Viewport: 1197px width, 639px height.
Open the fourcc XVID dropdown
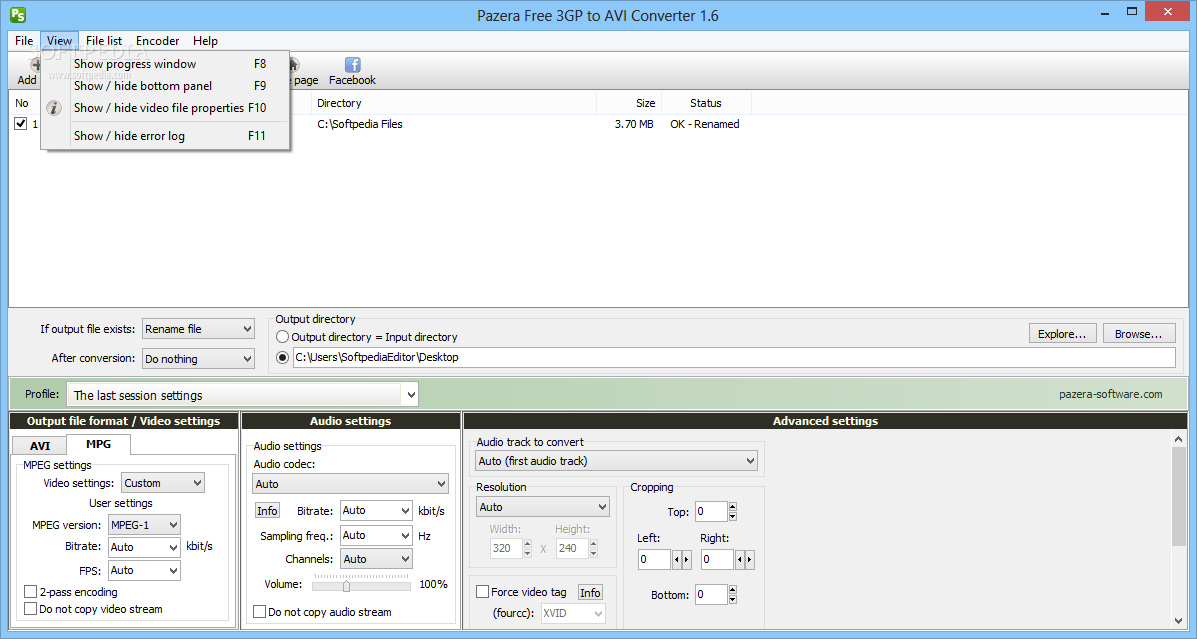click(573, 613)
